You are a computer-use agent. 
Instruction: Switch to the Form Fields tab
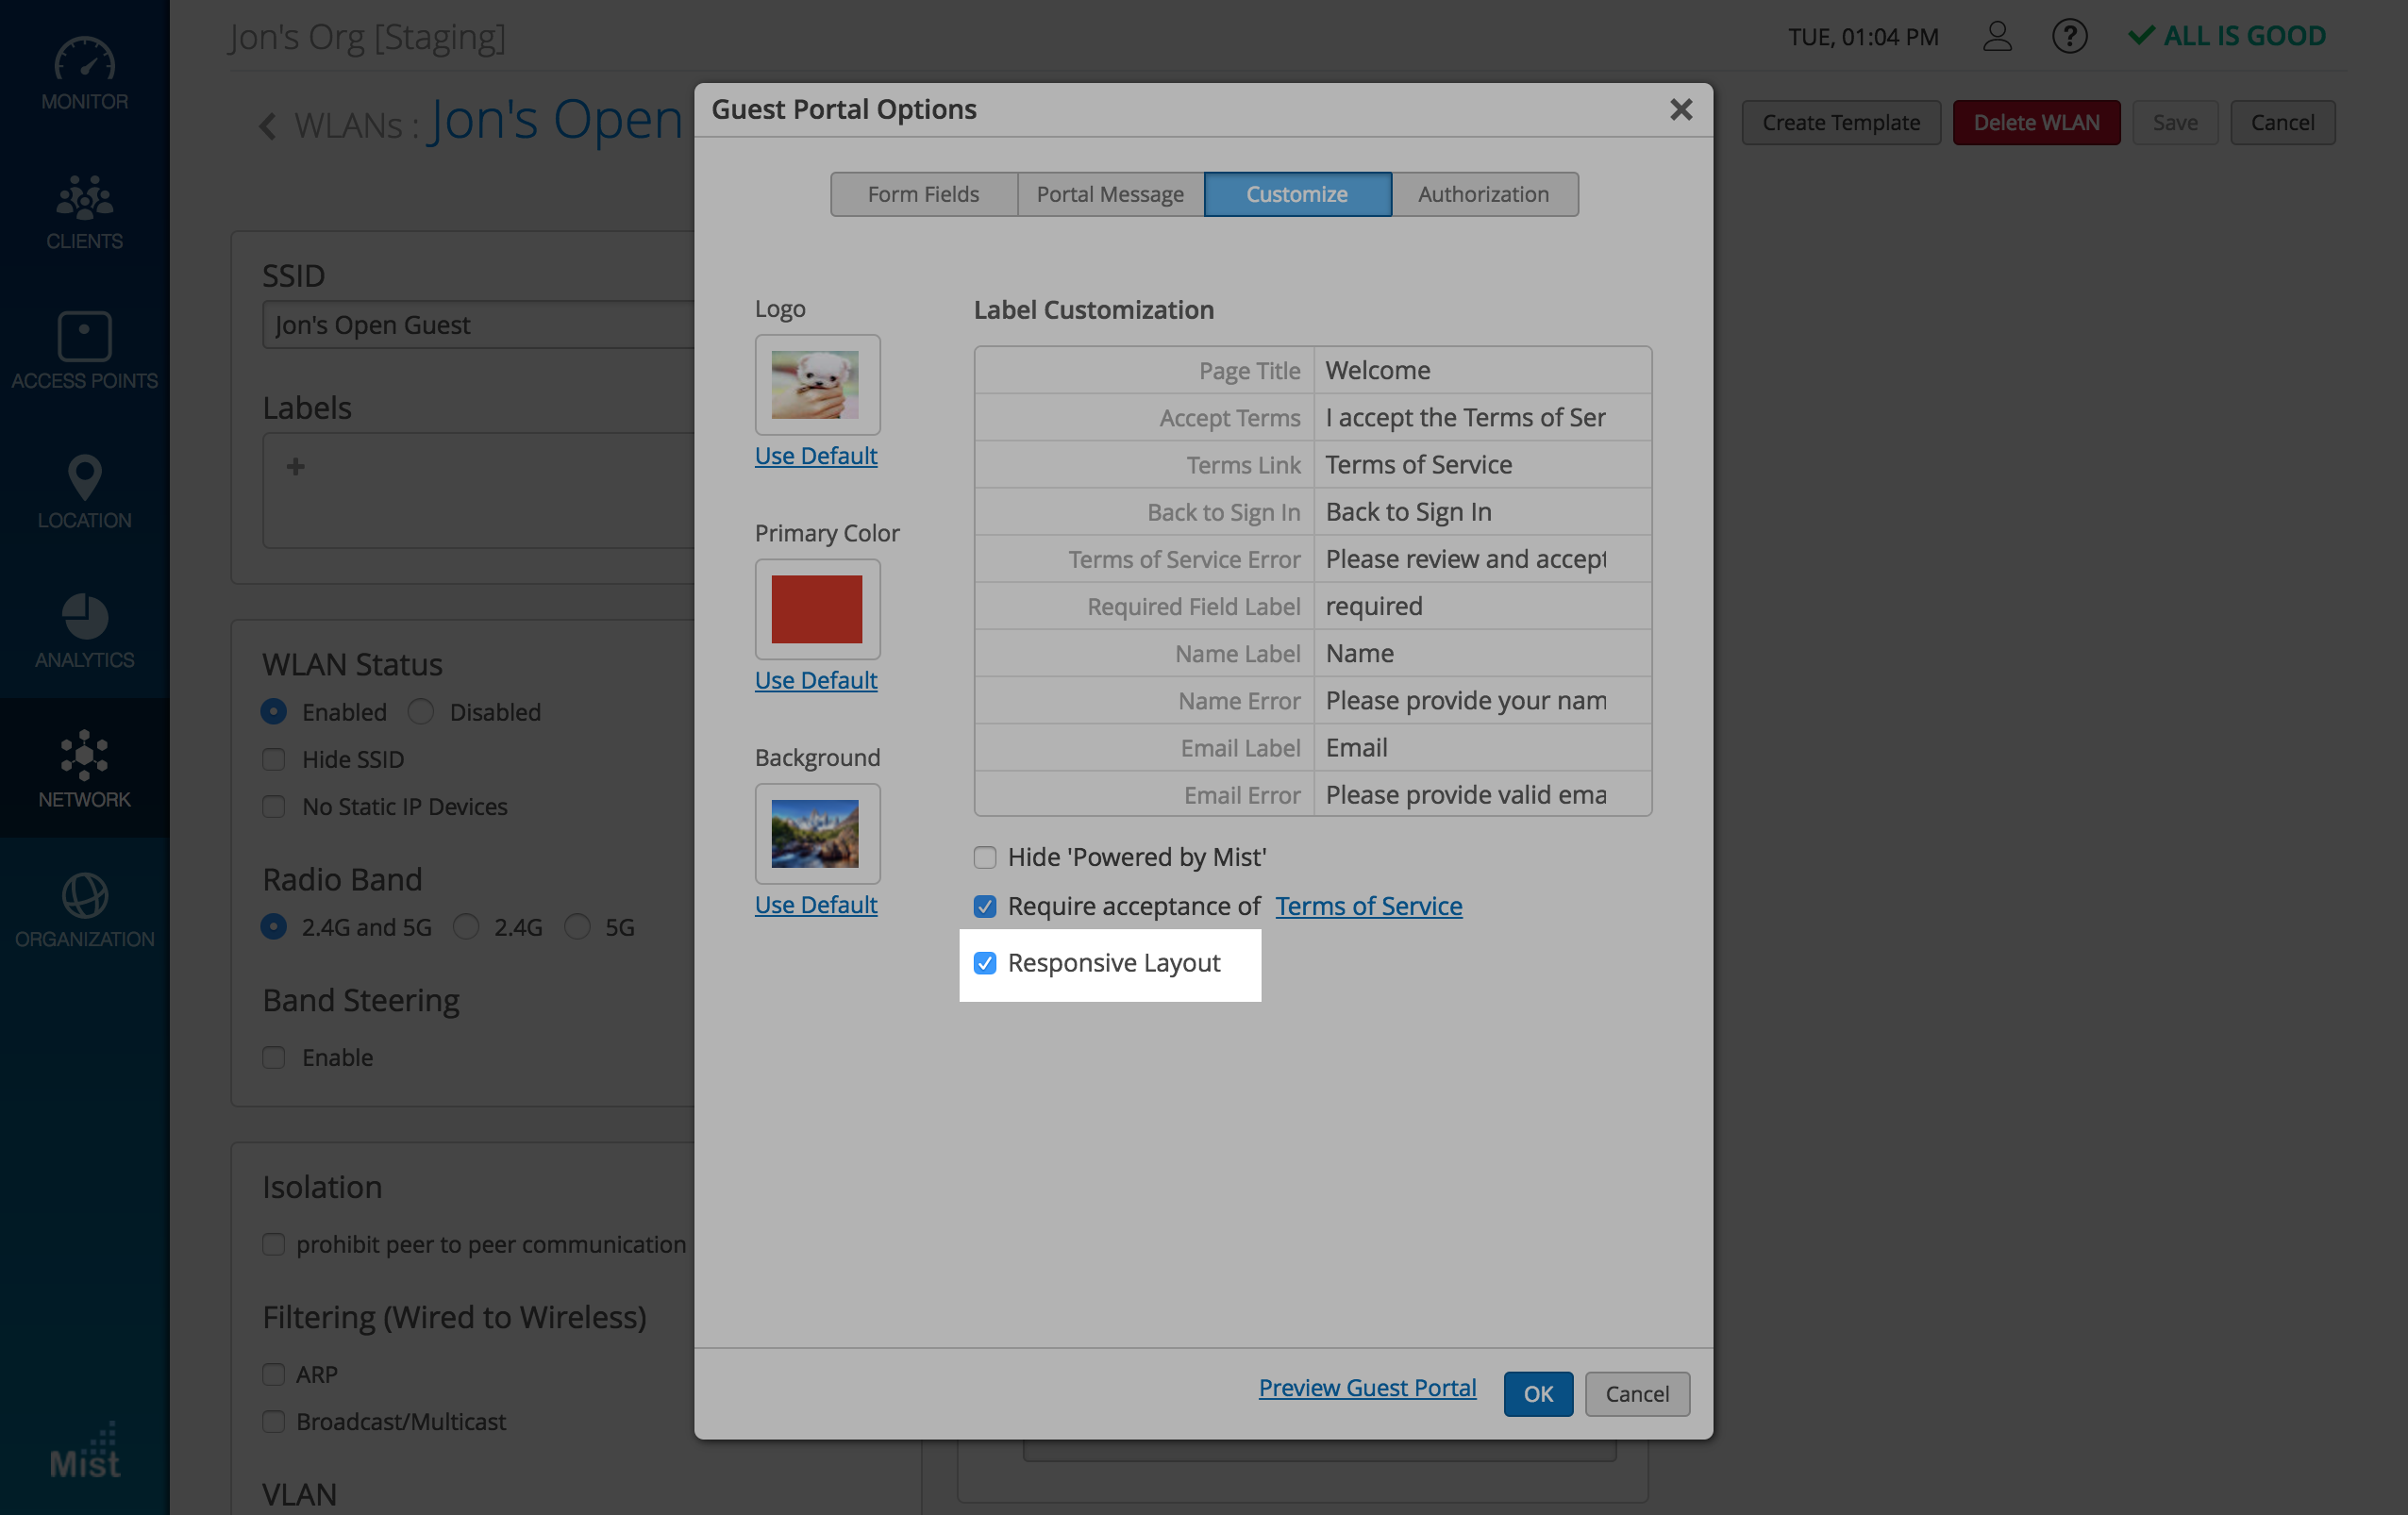922,194
